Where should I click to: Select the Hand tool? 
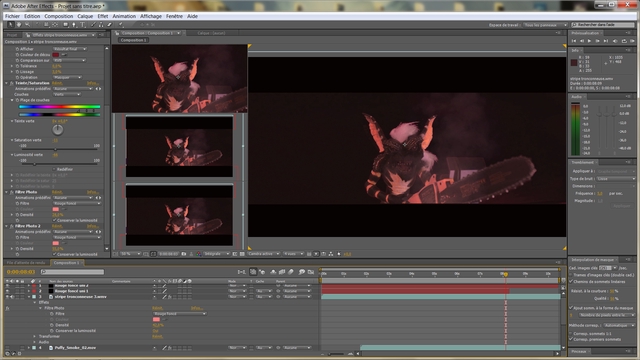click(x=19, y=24)
